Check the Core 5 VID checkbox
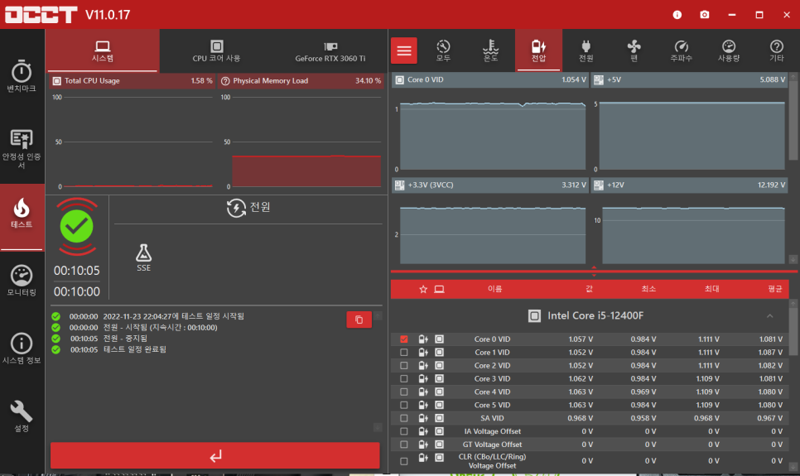The image size is (800, 476). point(404,405)
